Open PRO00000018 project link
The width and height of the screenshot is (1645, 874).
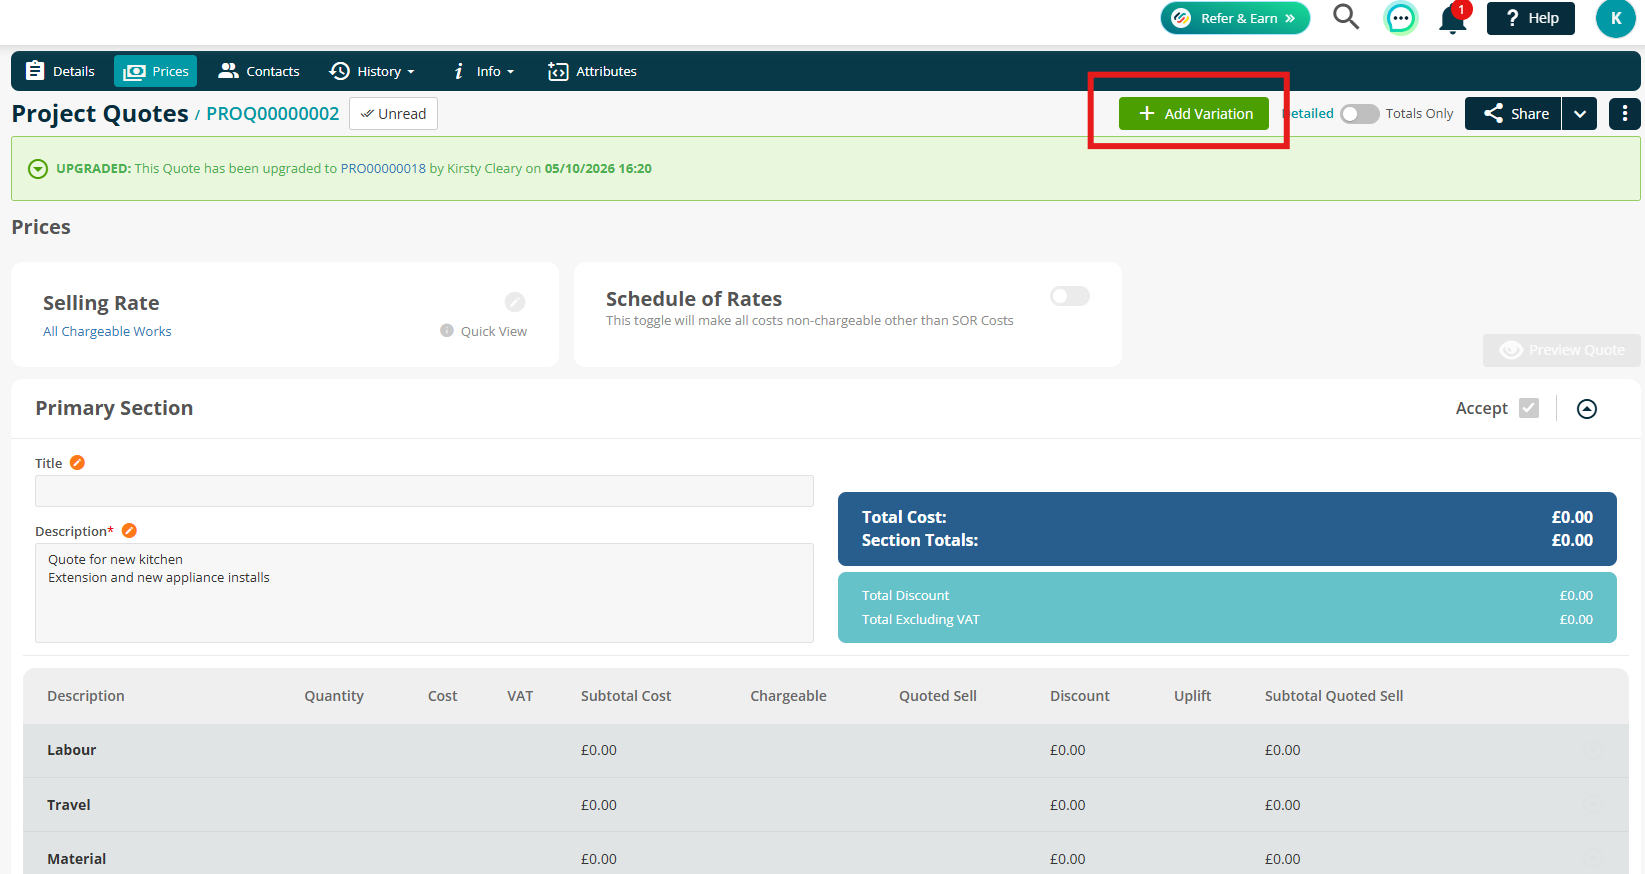(x=383, y=169)
